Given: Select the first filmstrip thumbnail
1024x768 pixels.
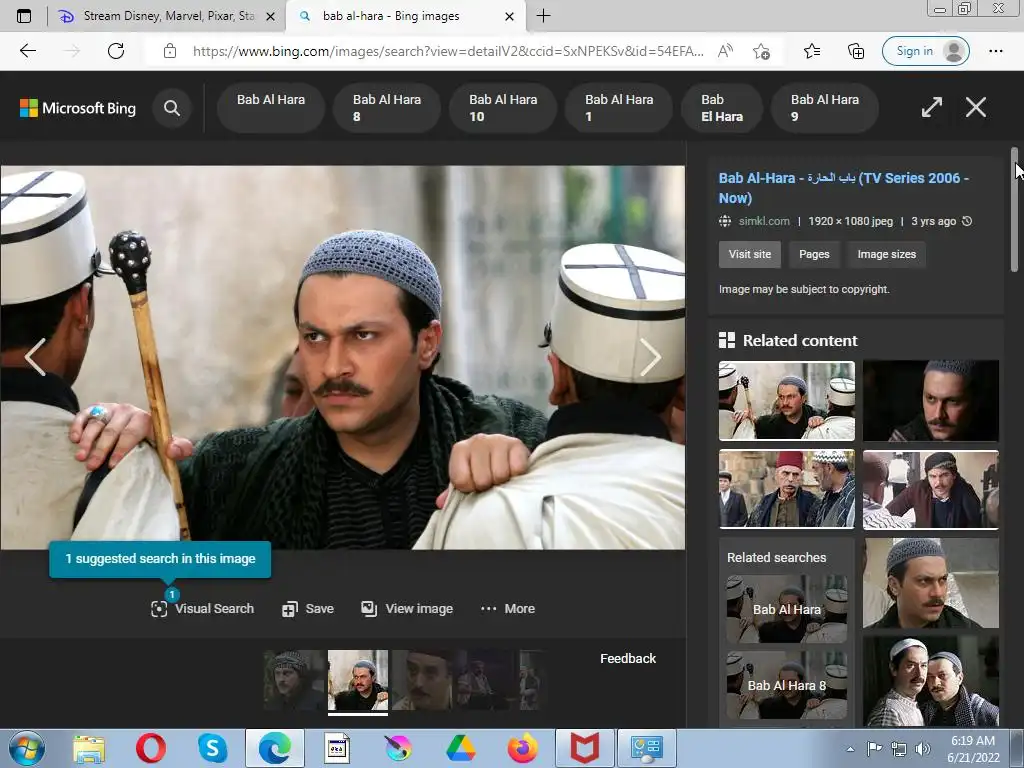Looking at the screenshot, I should [293, 680].
